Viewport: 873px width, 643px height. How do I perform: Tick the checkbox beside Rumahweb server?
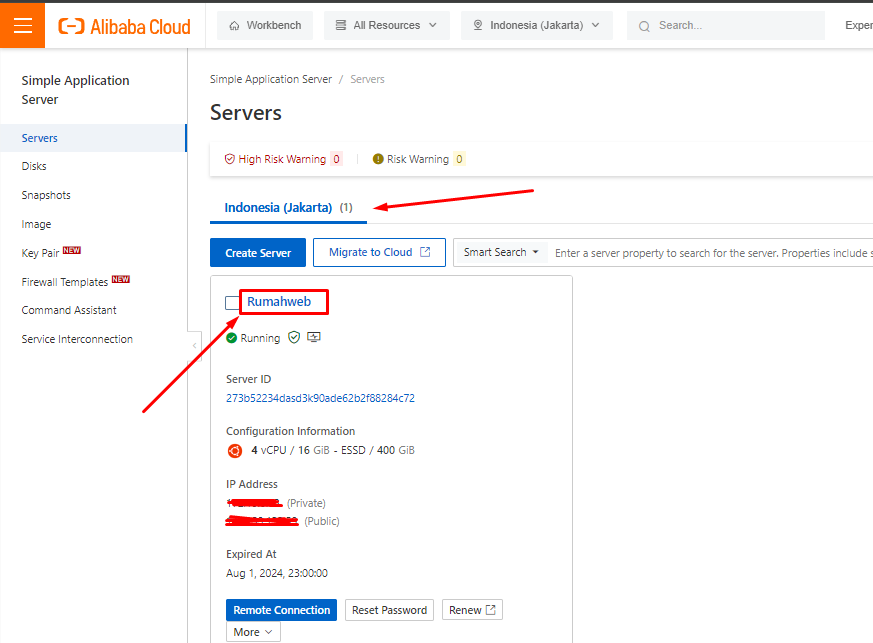coord(231,302)
